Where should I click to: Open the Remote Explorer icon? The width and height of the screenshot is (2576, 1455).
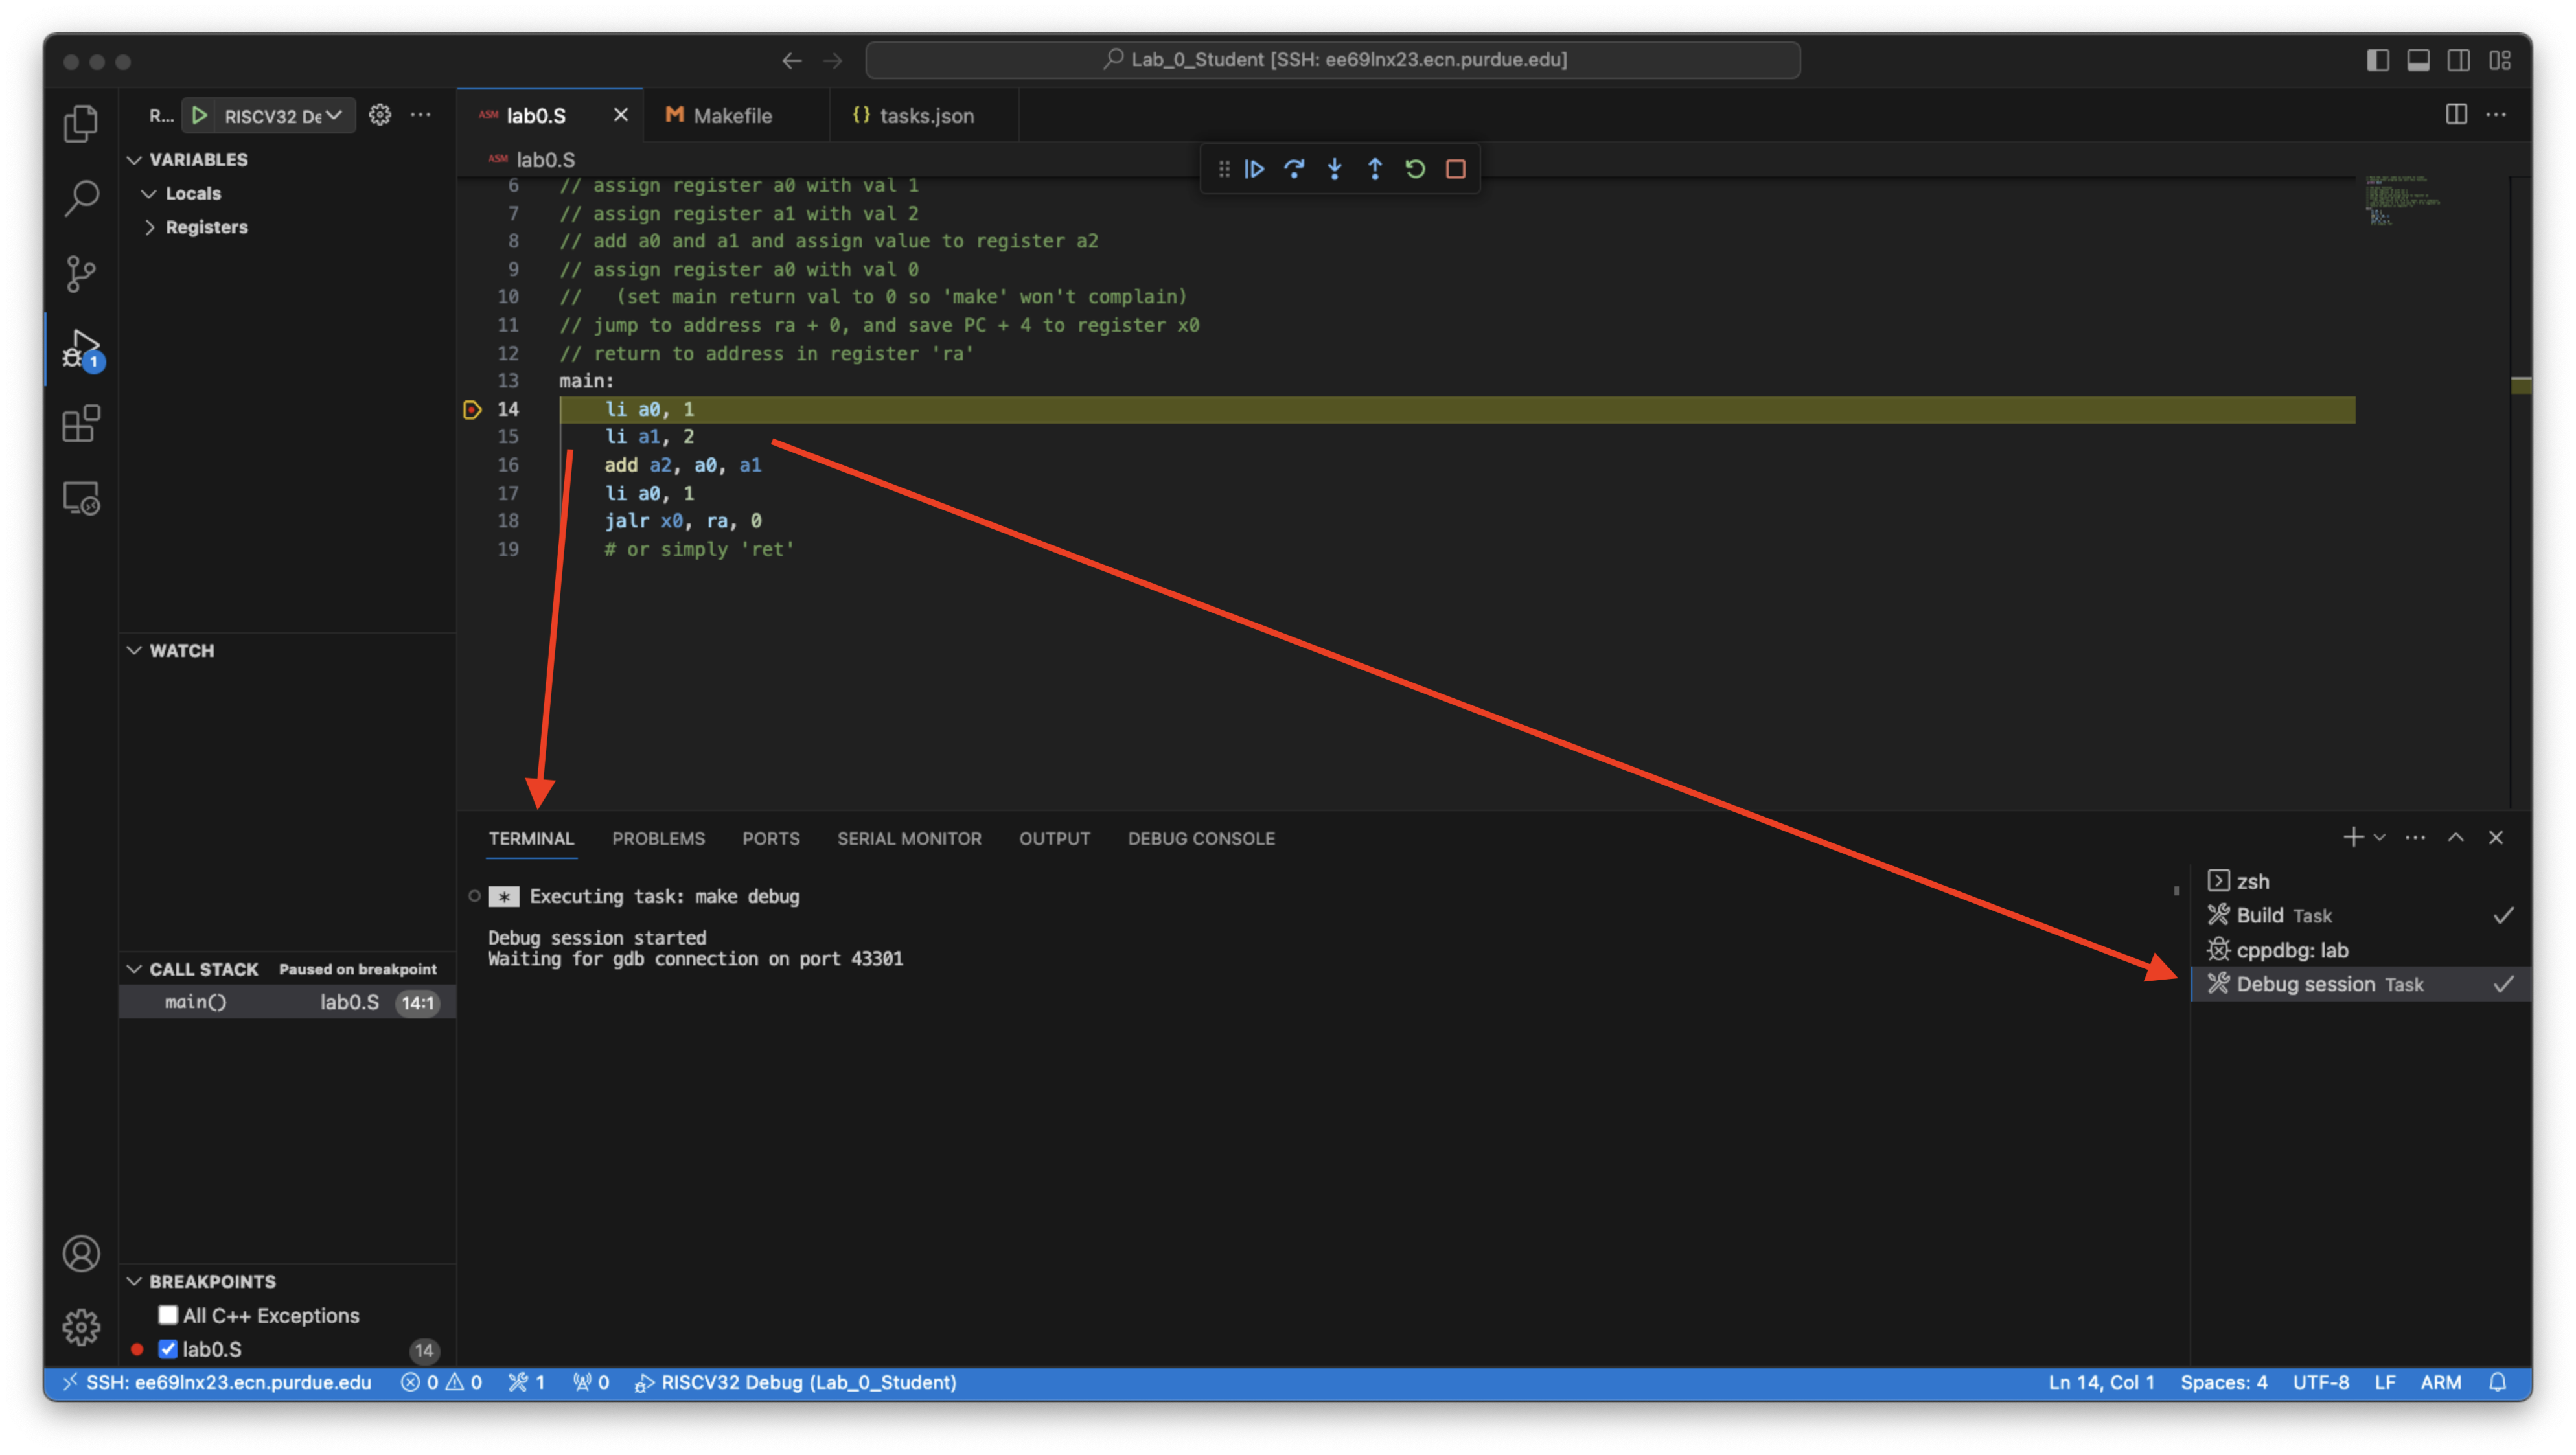click(81, 498)
